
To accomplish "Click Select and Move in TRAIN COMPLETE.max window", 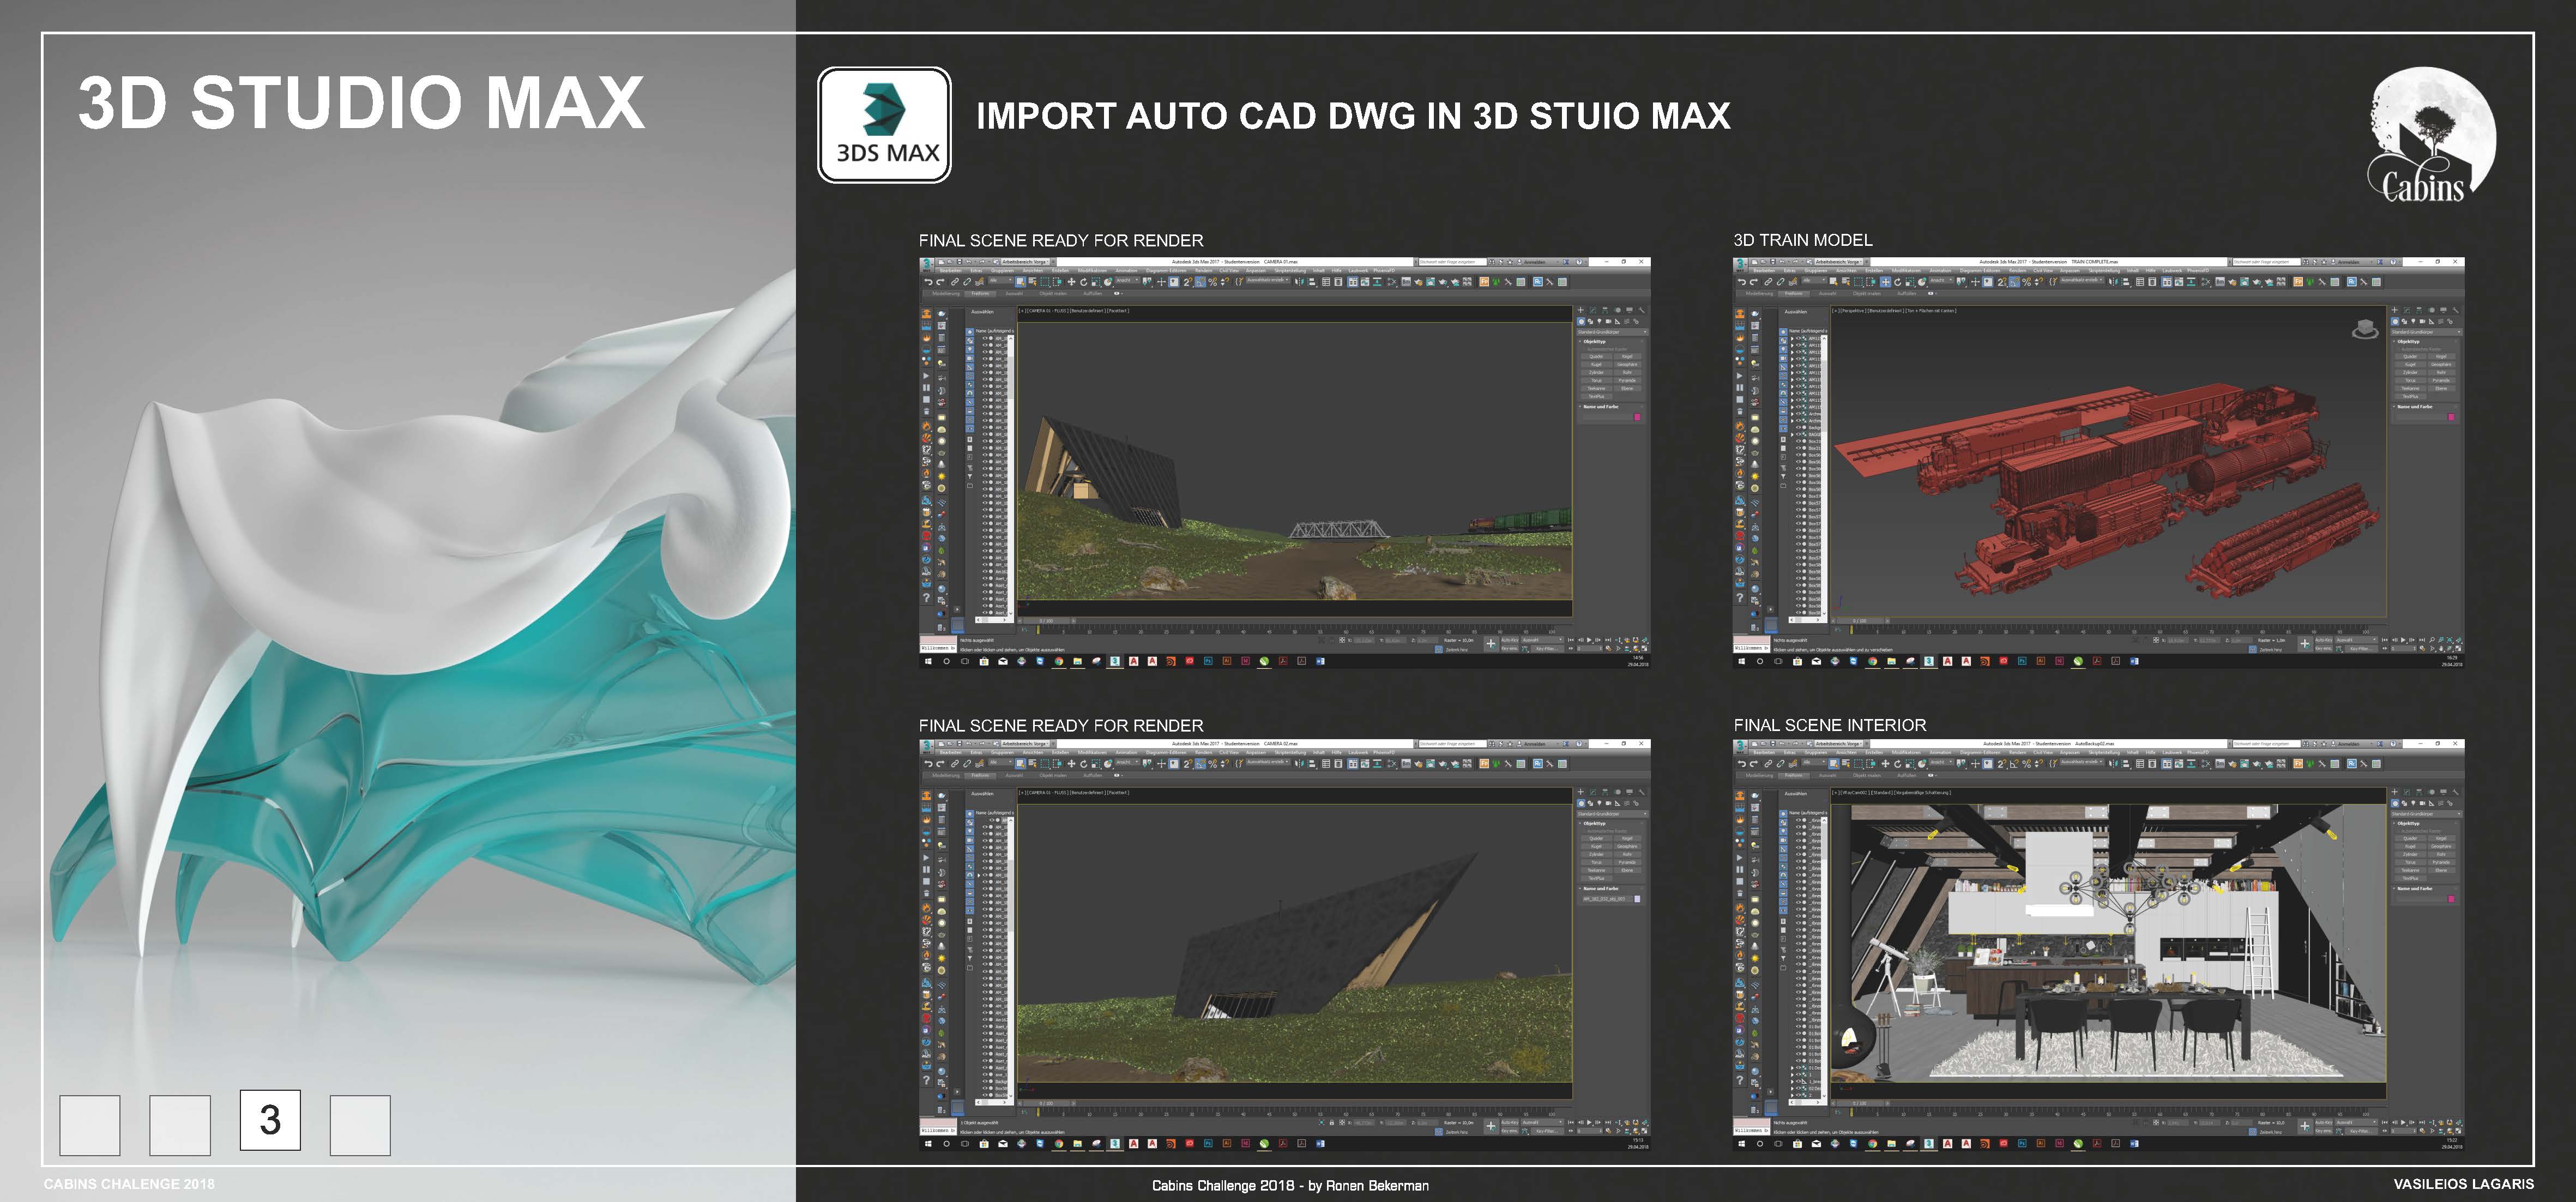I will point(1886,282).
